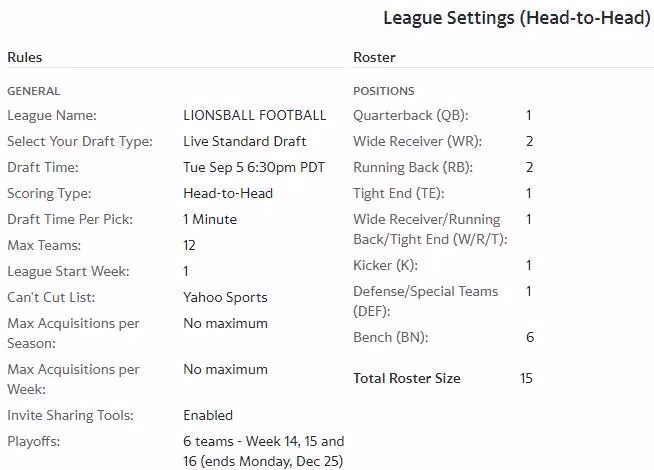Click the Defense/Special Teams label
The height and width of the screenshot is (470, 654).
[425, 301]
